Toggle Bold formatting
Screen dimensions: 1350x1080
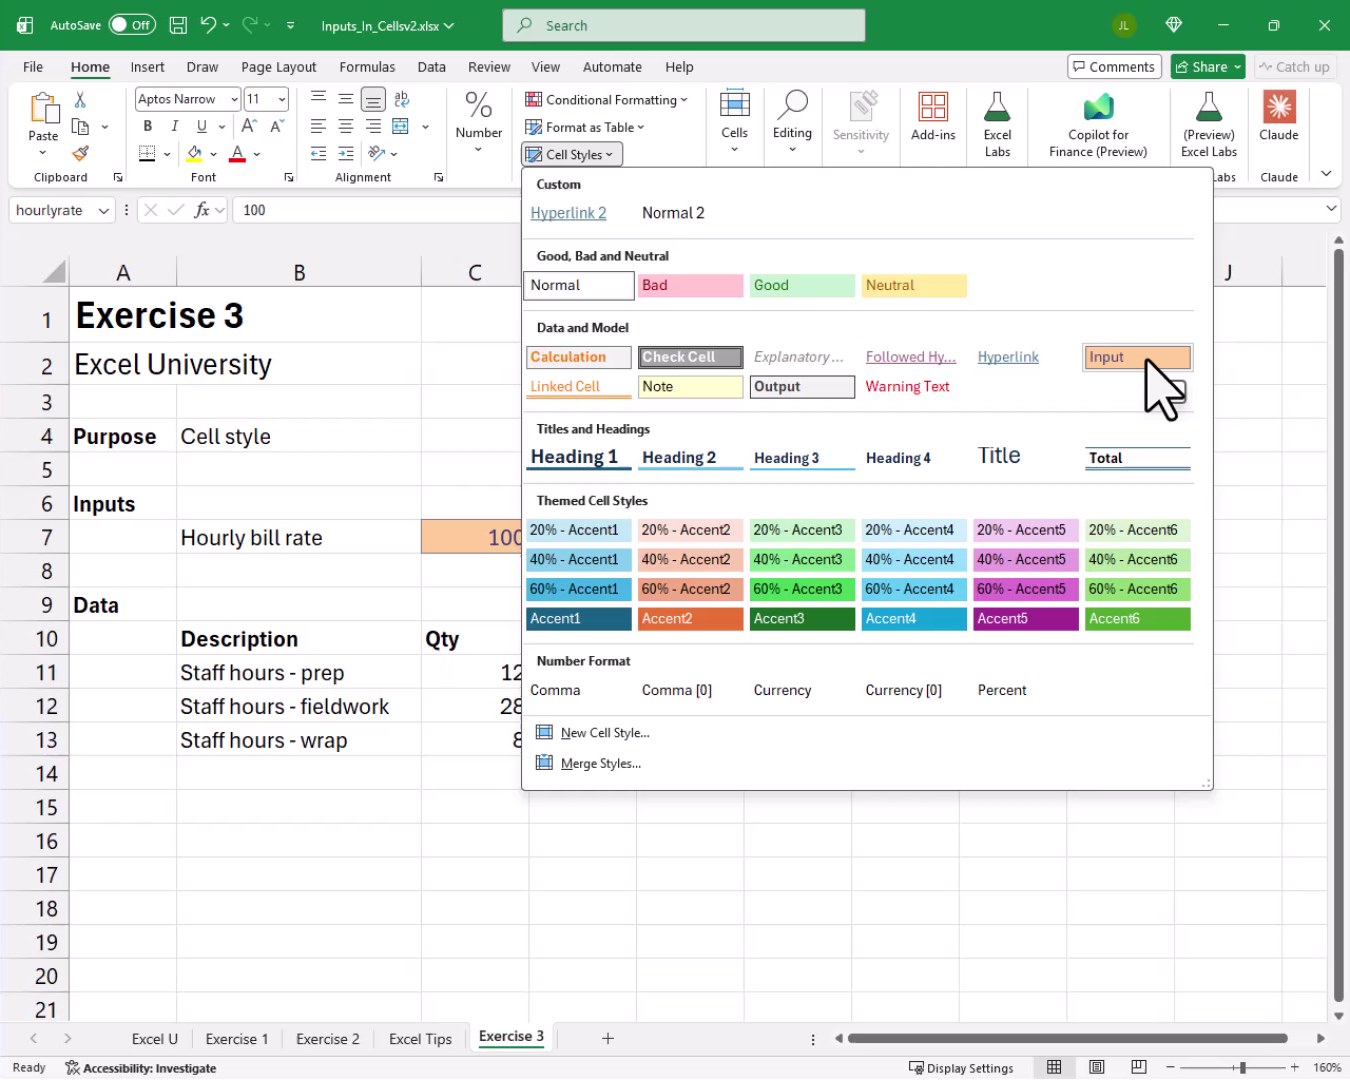147,126
